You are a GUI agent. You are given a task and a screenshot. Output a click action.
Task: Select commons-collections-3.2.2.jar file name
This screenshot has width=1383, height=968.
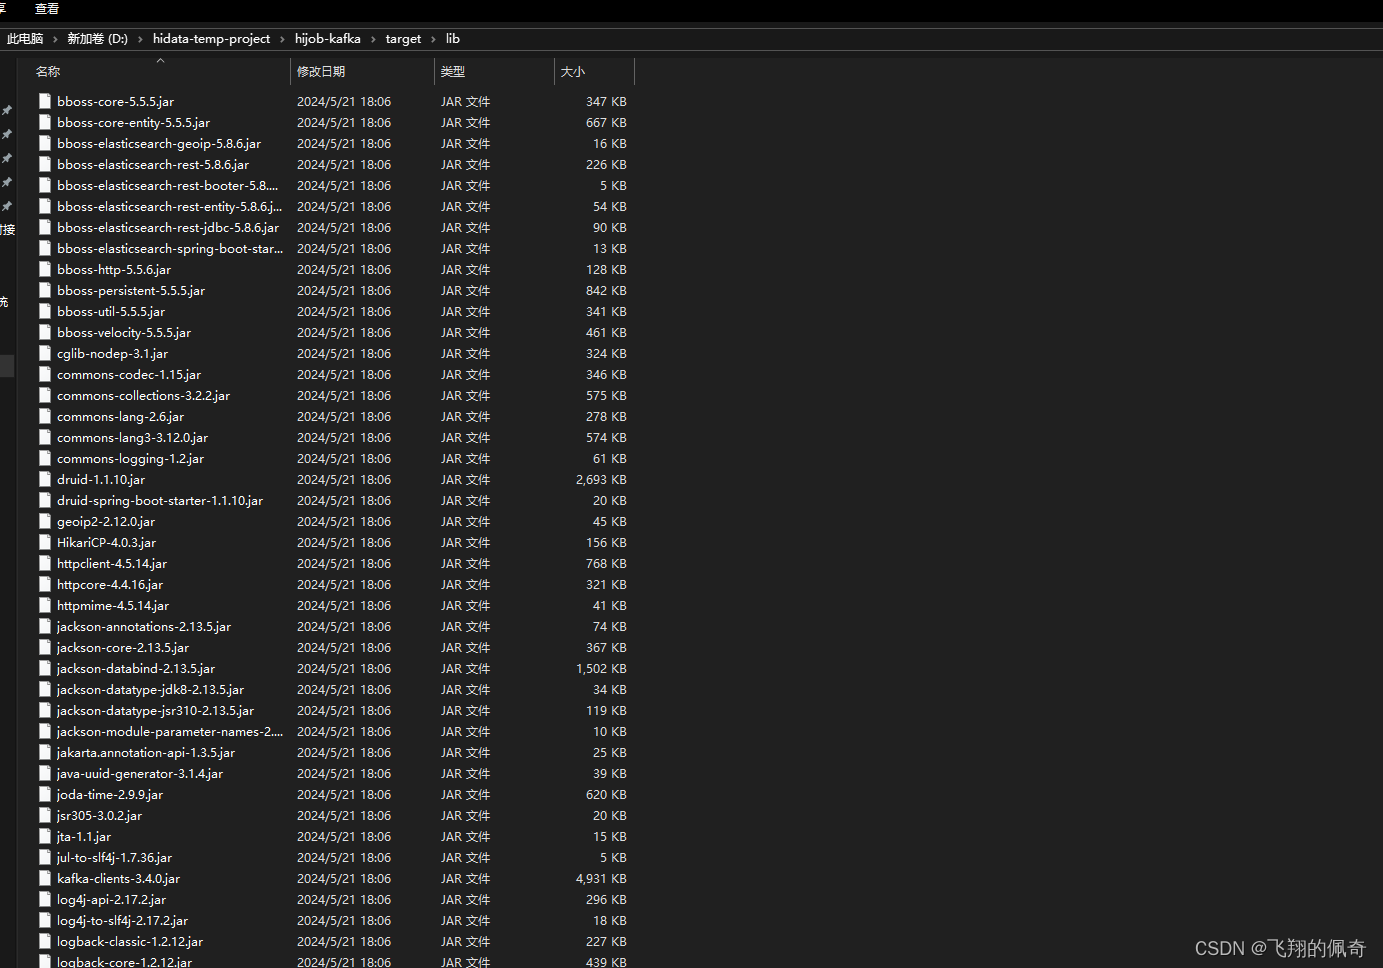pyautogui.click(x=143, y=395)
